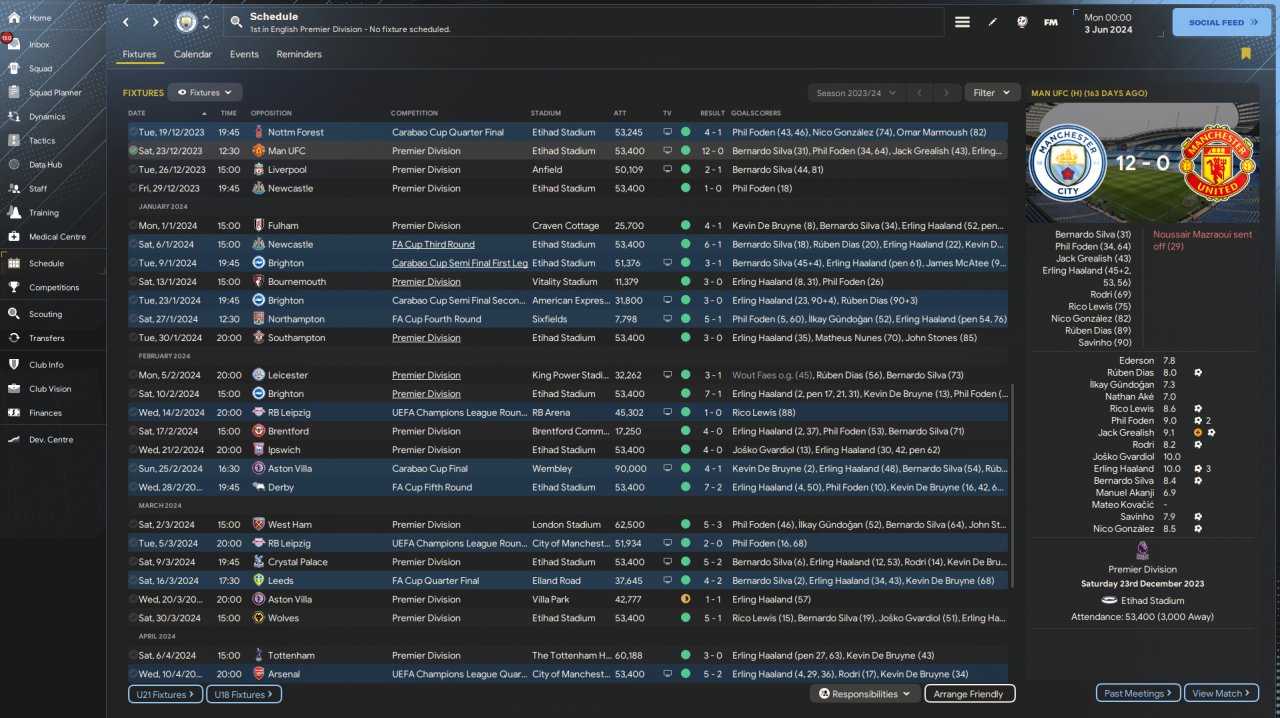This screenshot has height=718, width=1280.
Task: Open Club Info shield icon
Action: [x=15, y=365]
